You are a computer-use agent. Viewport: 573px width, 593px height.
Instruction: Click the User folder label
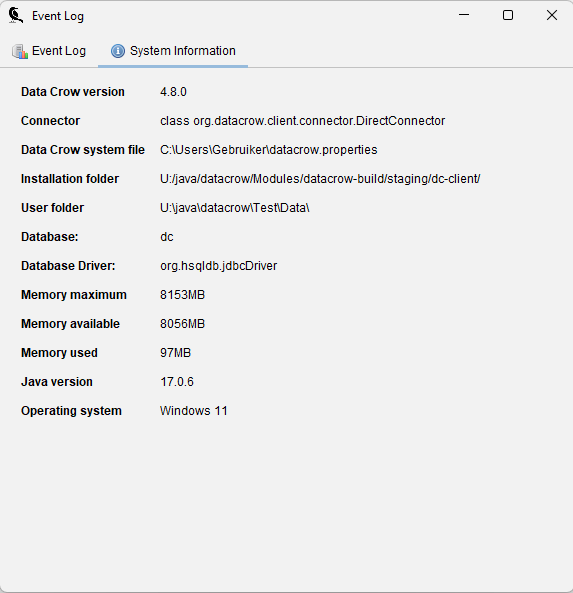(53, 208)
